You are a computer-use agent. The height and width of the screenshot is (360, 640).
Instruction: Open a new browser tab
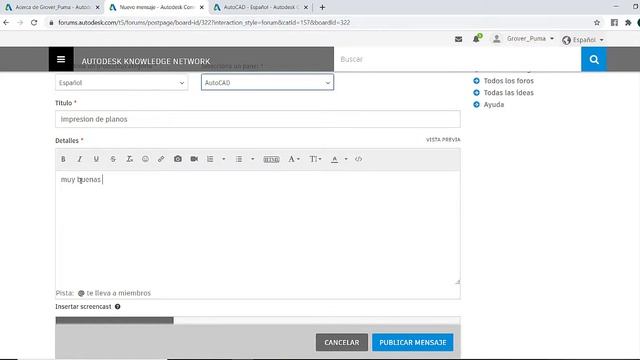(x=322, y=7)
